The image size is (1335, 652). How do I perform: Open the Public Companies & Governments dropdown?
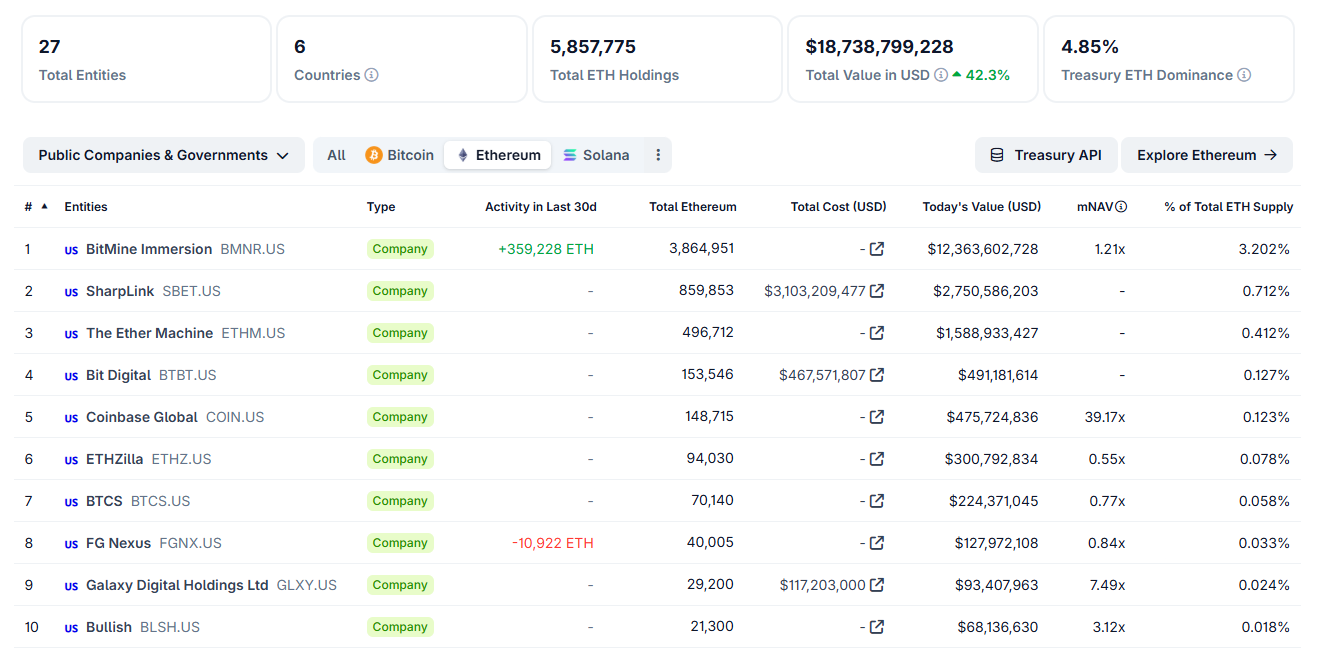[163, 155]
